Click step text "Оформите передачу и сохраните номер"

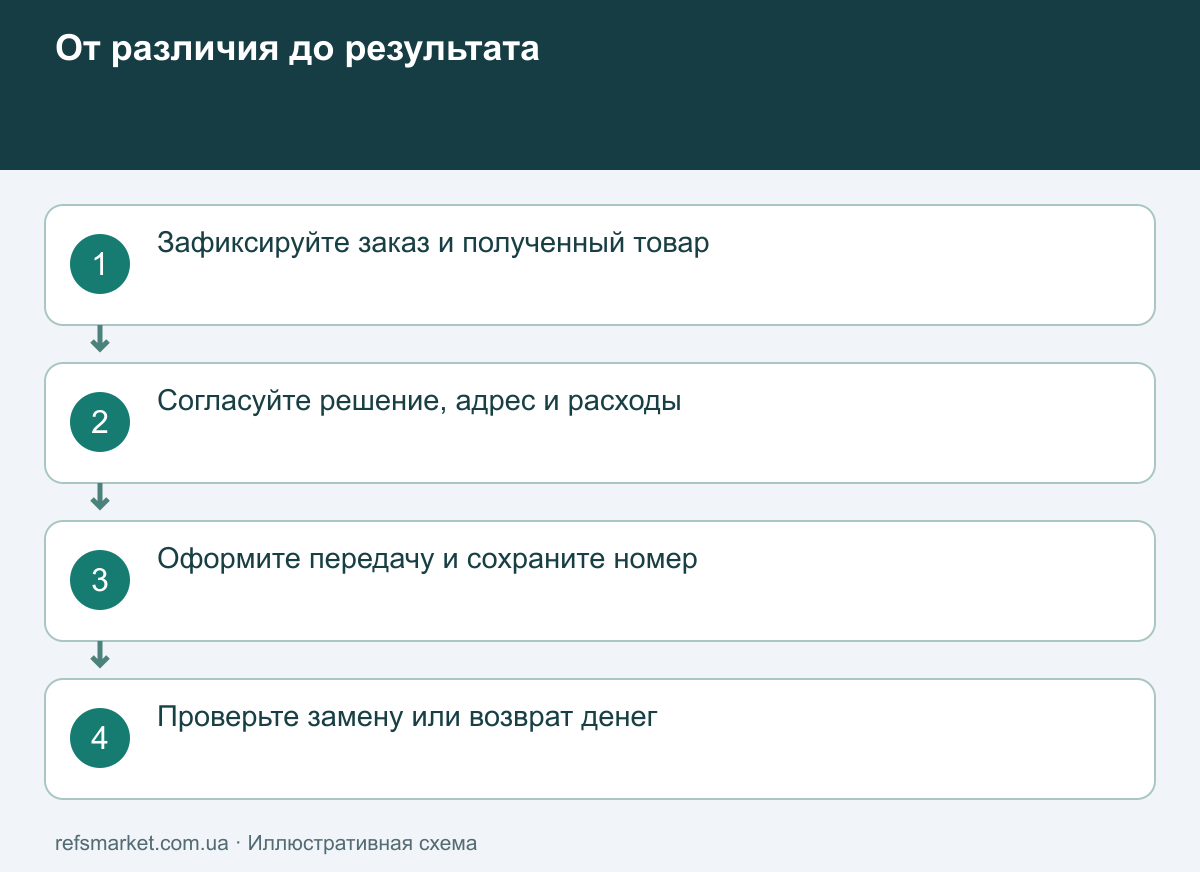pyautogui.click(x=427, y=559)
